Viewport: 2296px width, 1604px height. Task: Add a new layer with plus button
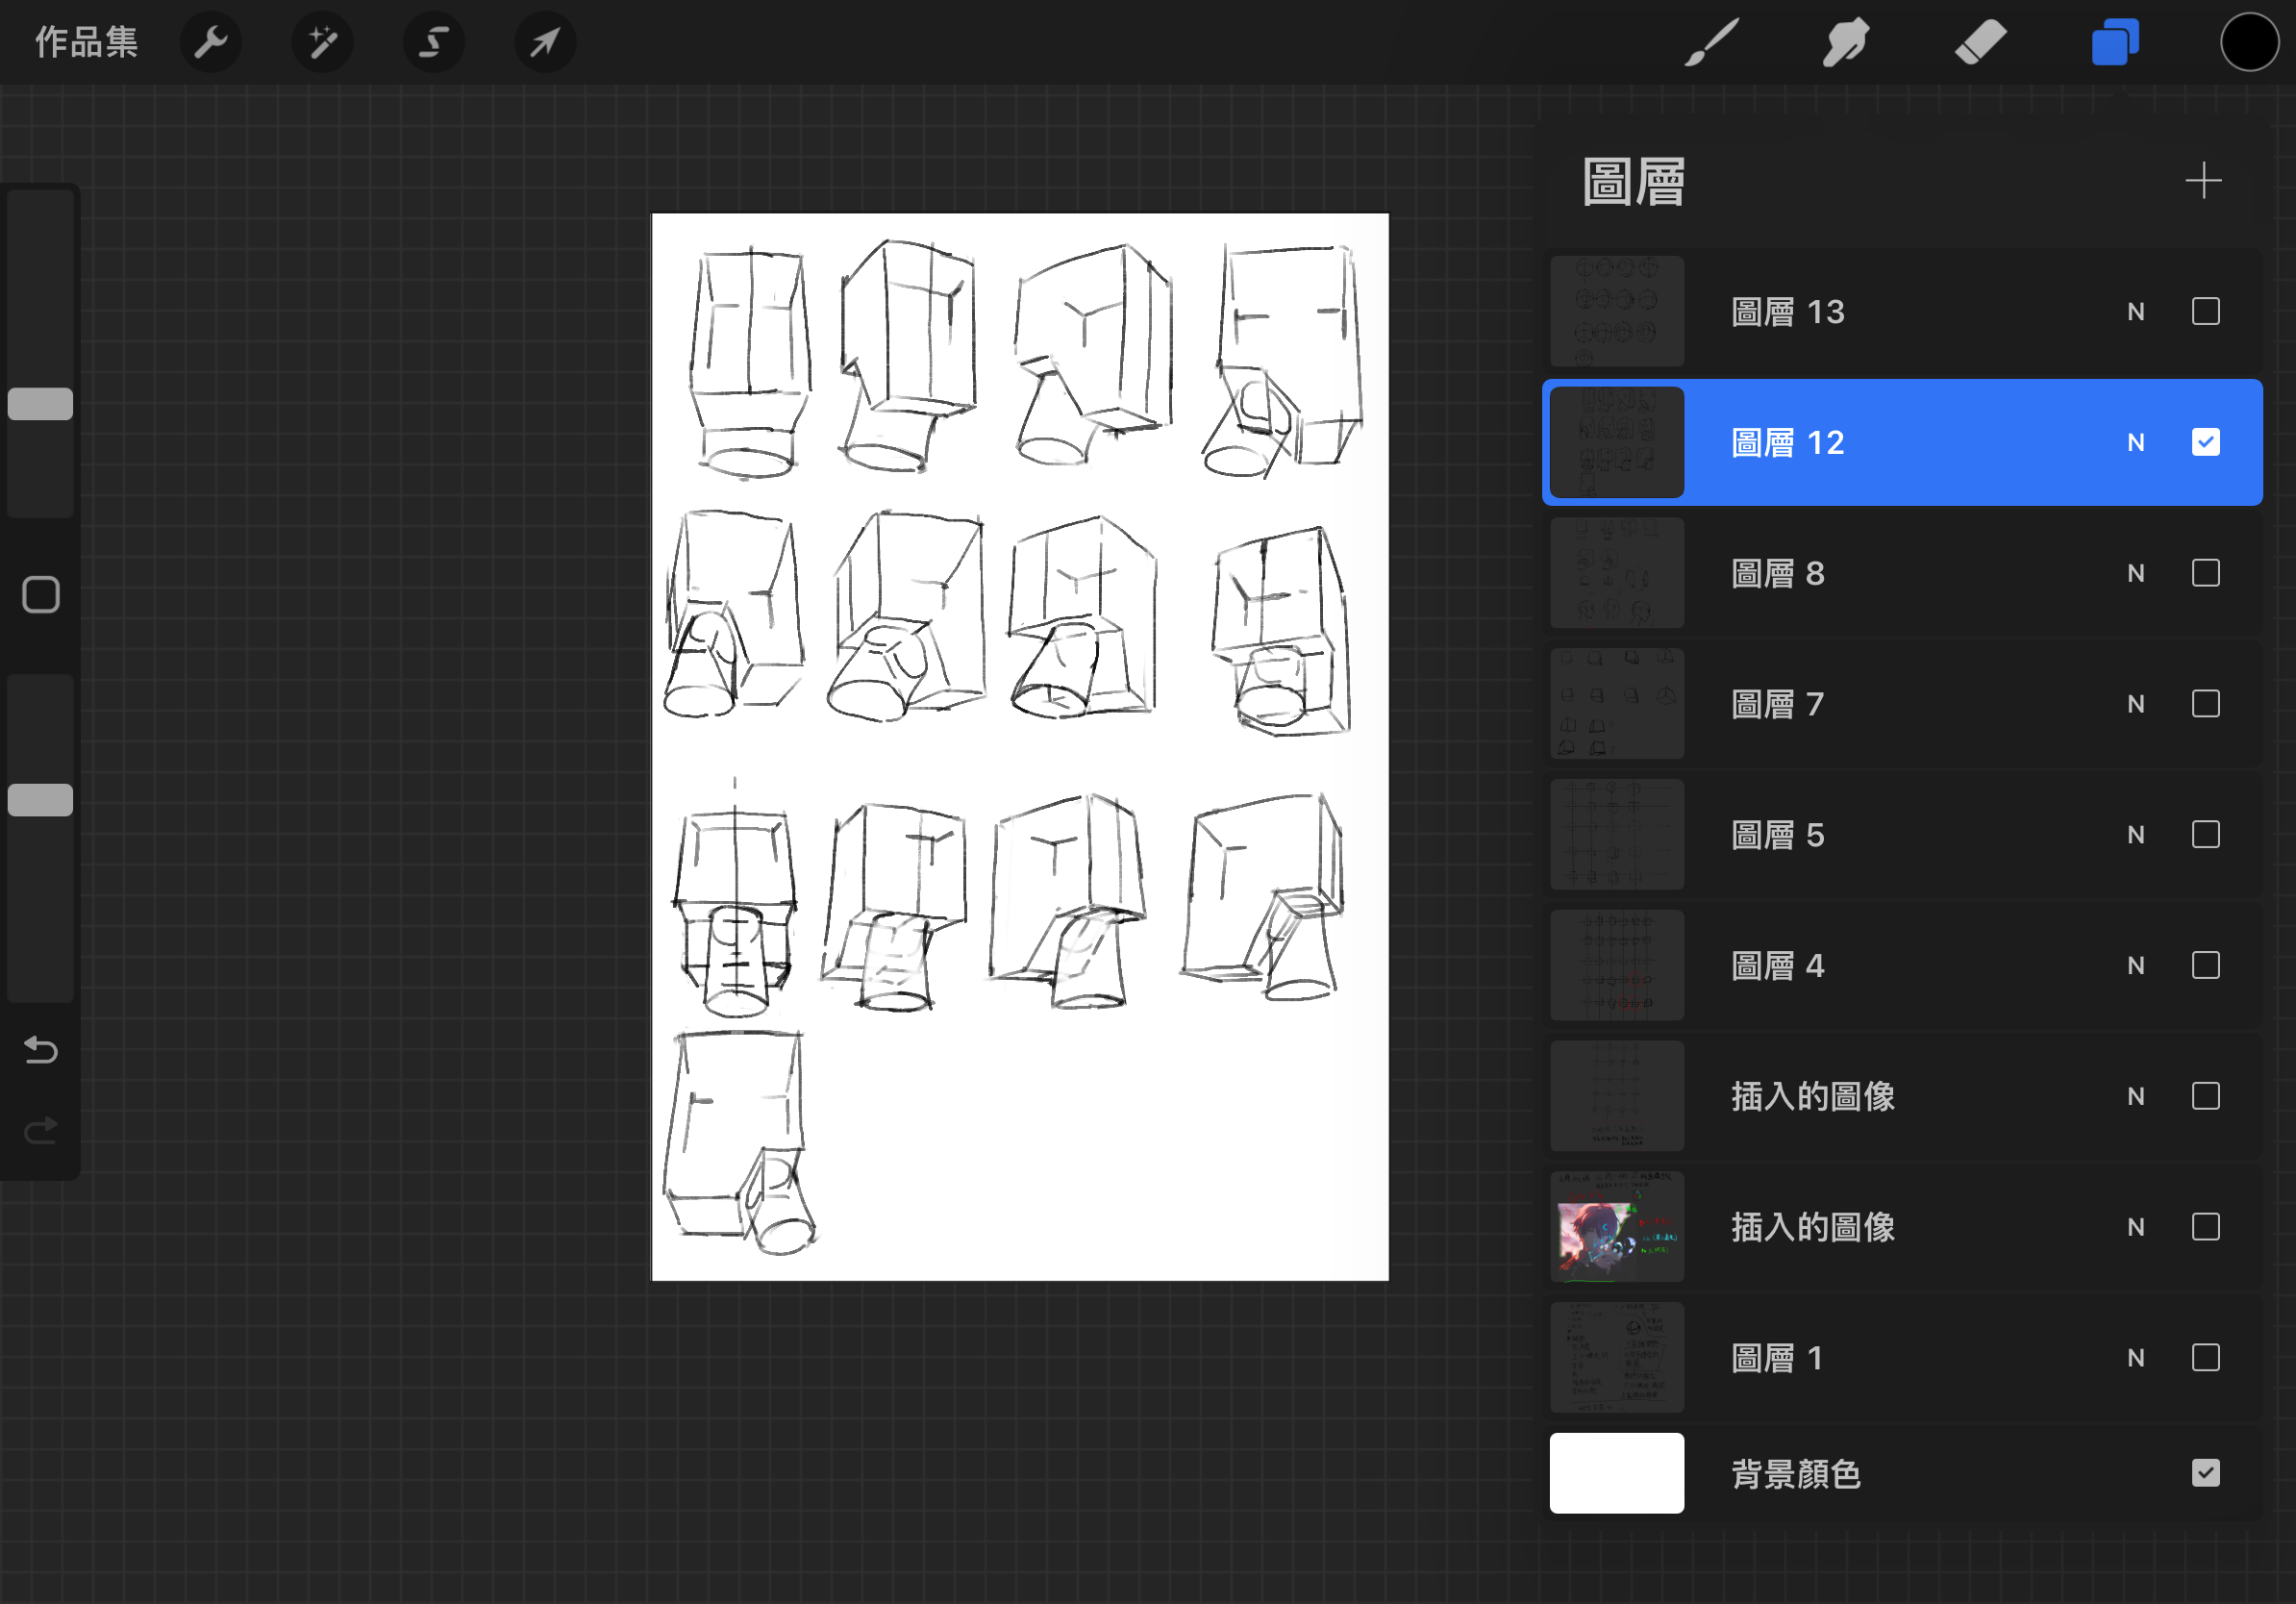point(2203,181)
